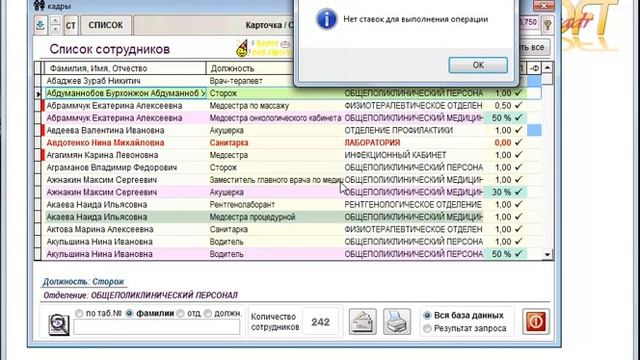Screen dimensions: 640x360
Task: Click the blue info icon in the dialog
Action: point(327,19)
